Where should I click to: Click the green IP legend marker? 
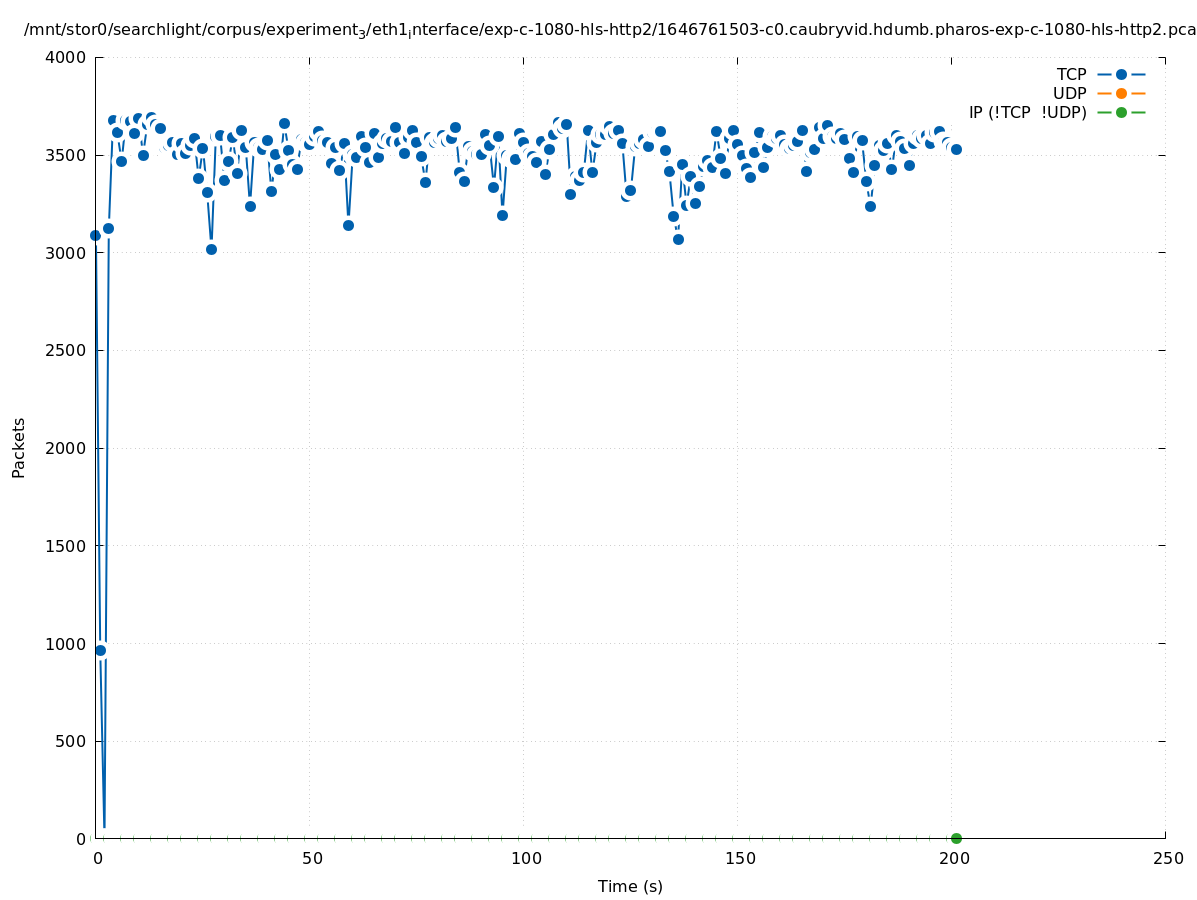[x=1121, y=112]
